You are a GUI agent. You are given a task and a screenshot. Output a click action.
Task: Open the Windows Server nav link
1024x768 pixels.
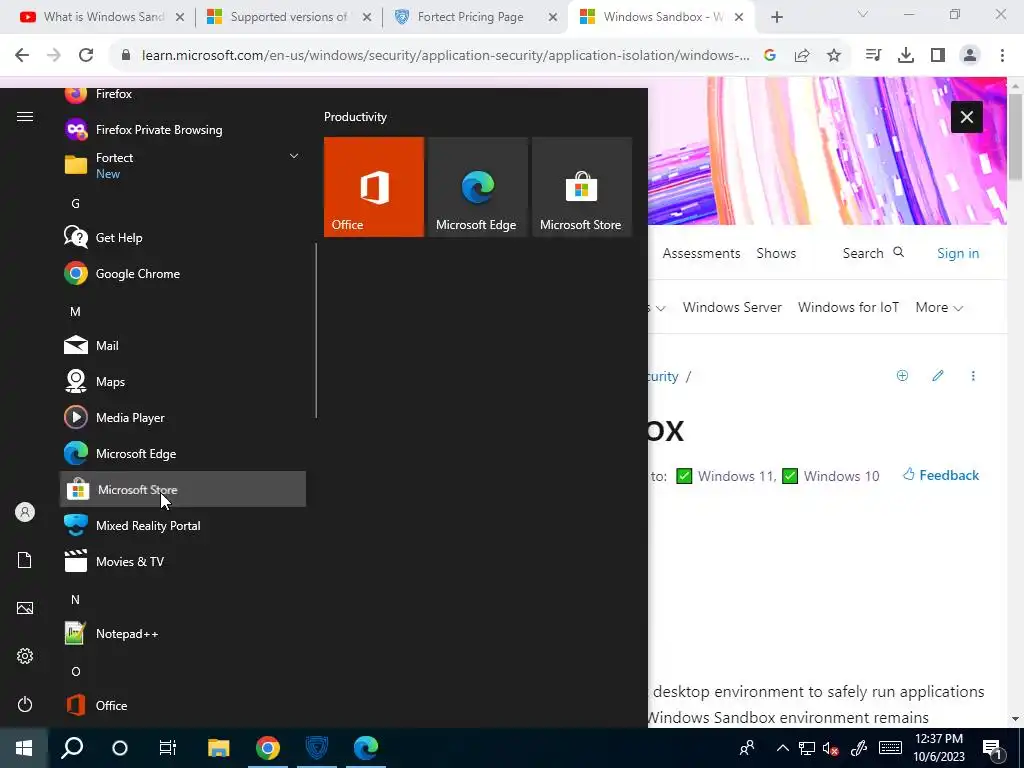[732, 308]
